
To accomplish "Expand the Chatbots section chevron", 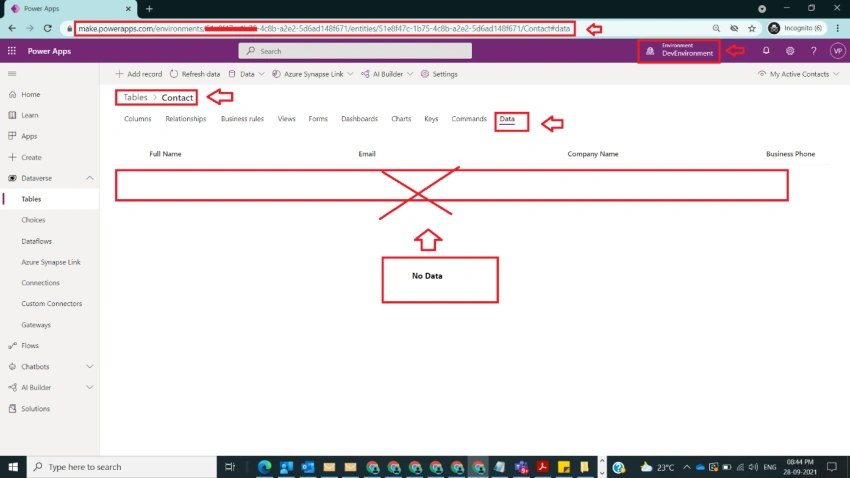I will pyautogui.click(x=89, y=367).
